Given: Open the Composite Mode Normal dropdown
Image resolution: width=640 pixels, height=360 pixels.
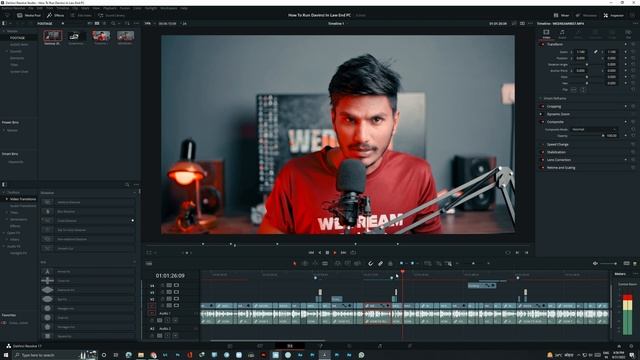Looking at the screenshot, I should [593, 129].
